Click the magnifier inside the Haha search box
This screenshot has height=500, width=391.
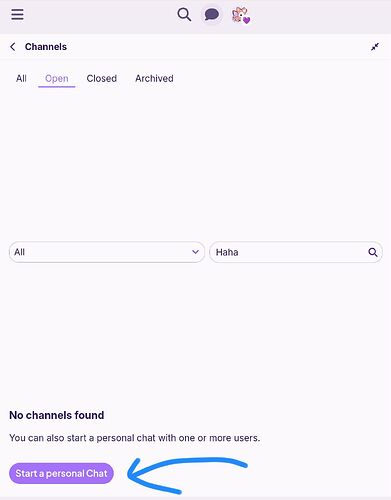coord(373,252)
